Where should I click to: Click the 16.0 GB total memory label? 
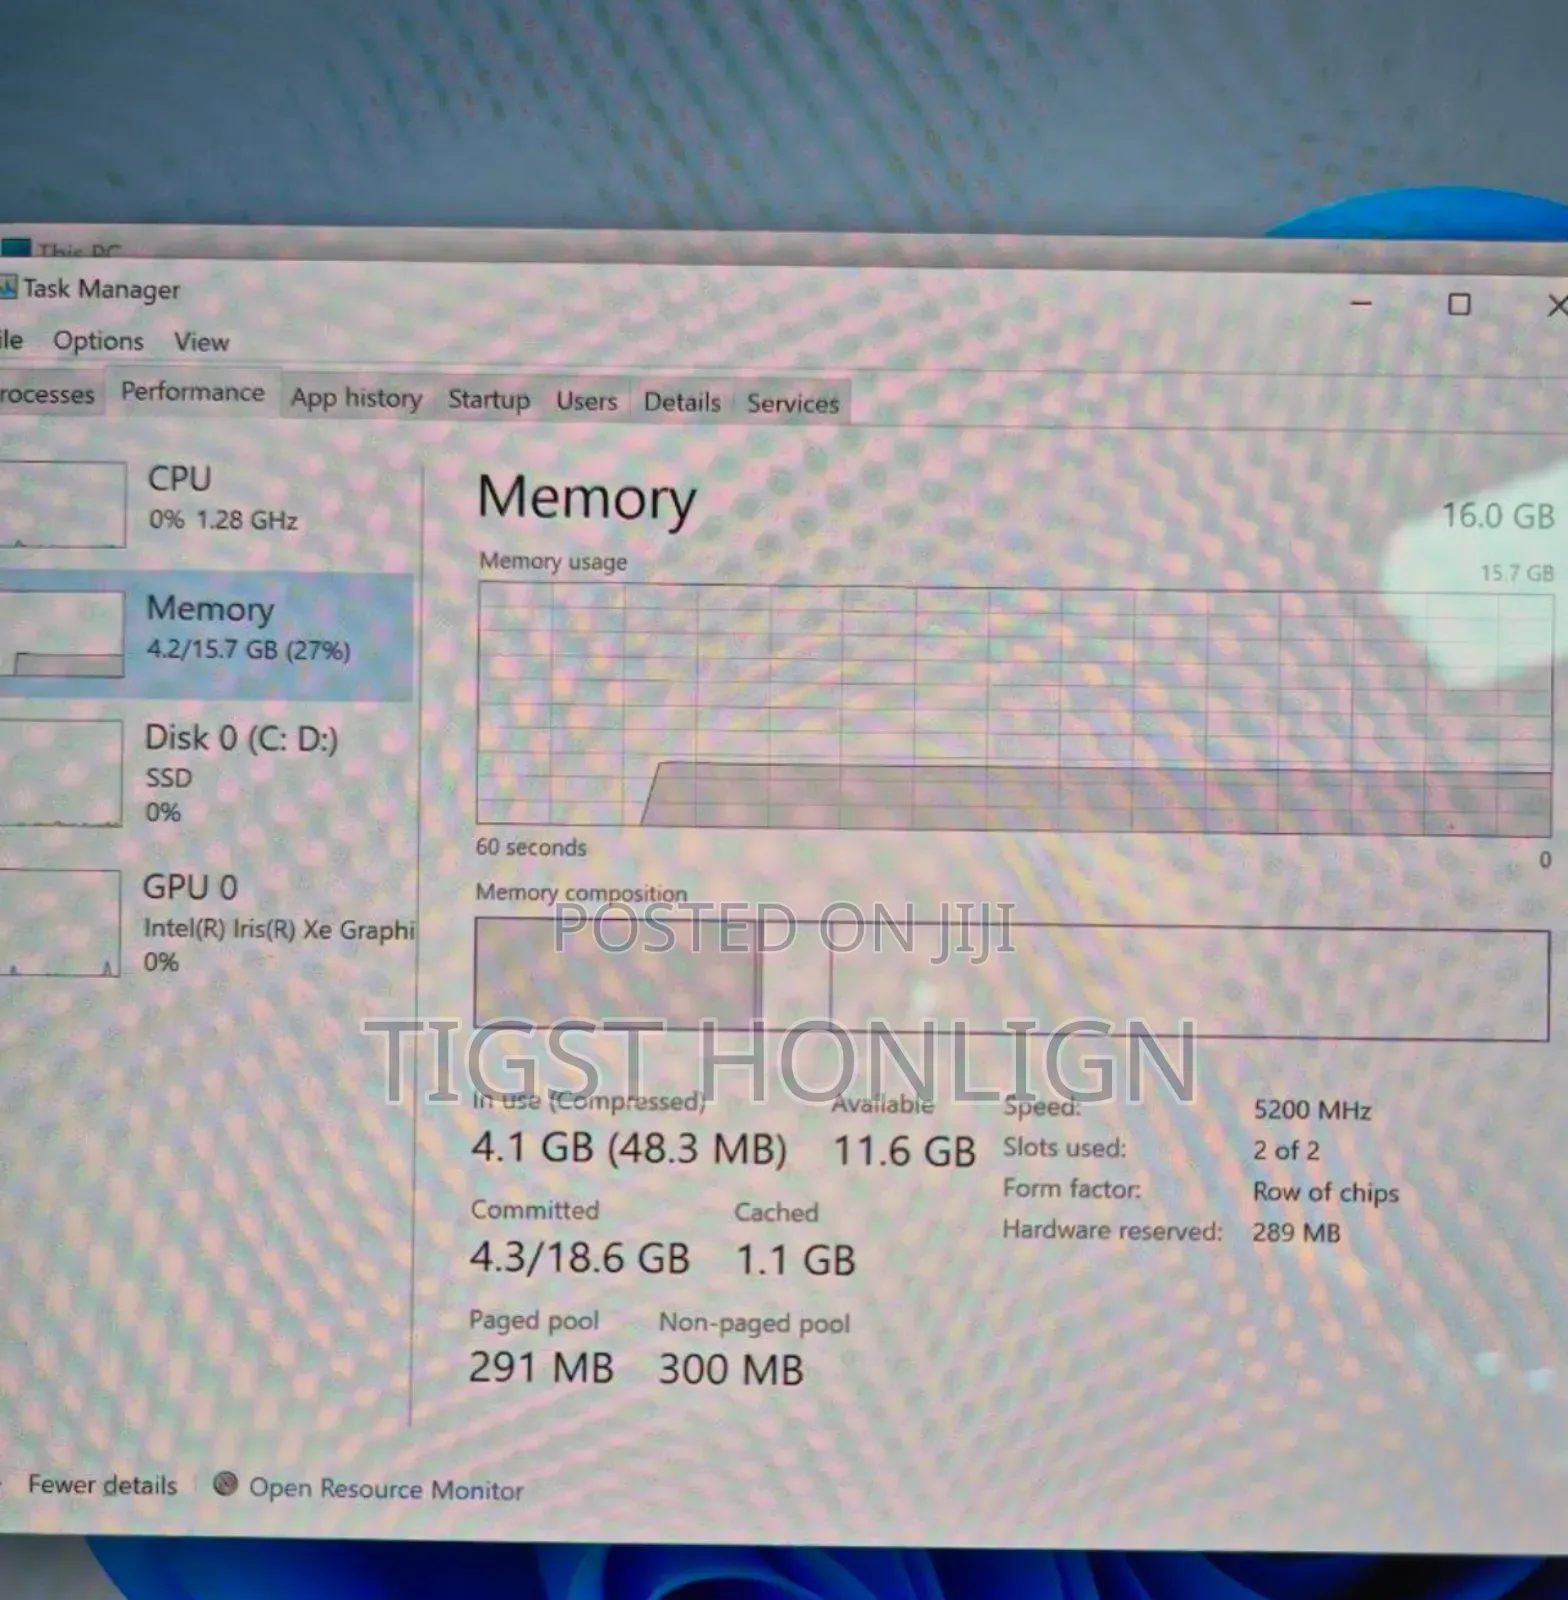[x=1497, y=516]
